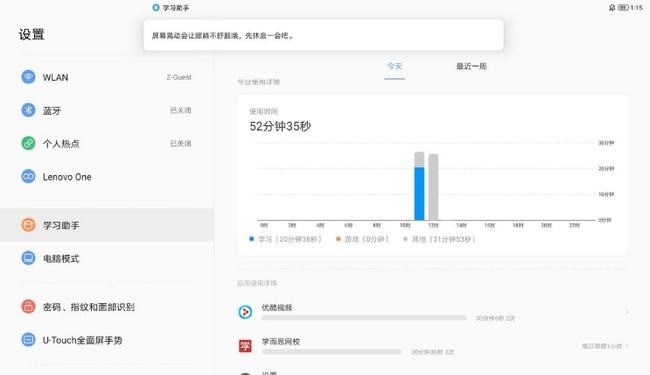Image resolution: width=650 pixels, height=375 pixels.
Task: Switch to the 今天 tab
Action: 394,66
